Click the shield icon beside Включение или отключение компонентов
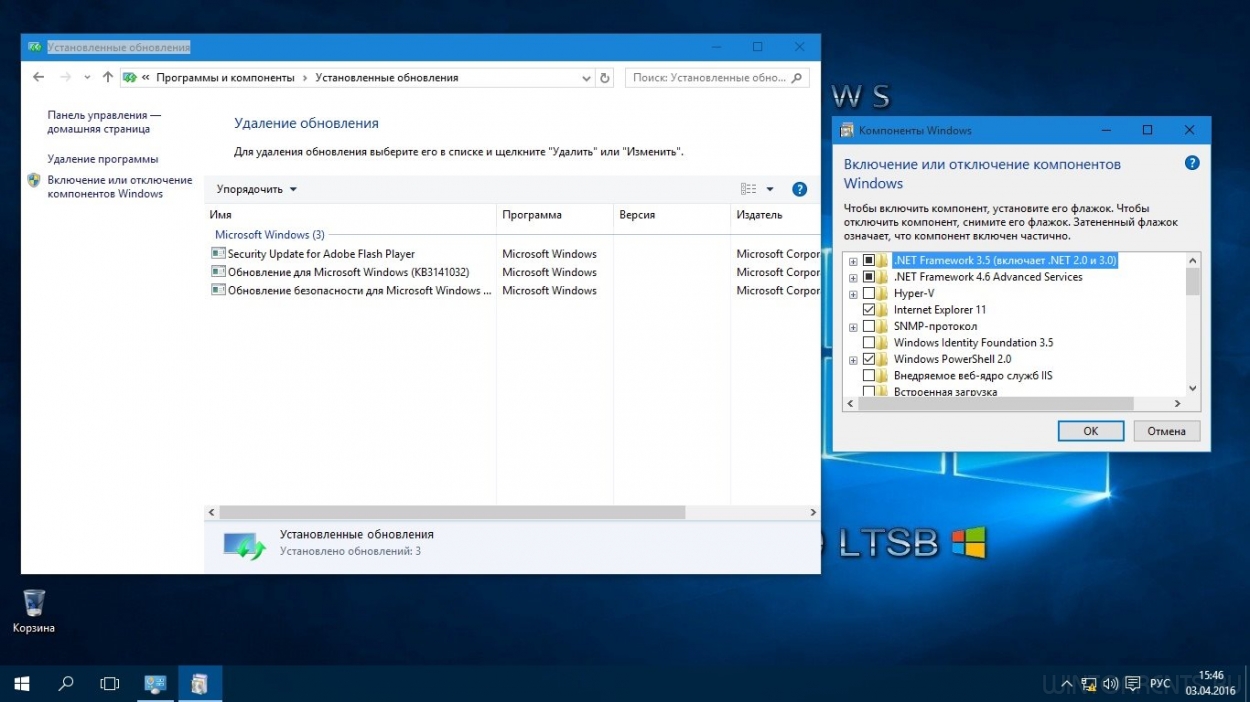Image resolution: width=1250 pixels, height=702 pixels. pyautogui.click(x=34, y=181)
